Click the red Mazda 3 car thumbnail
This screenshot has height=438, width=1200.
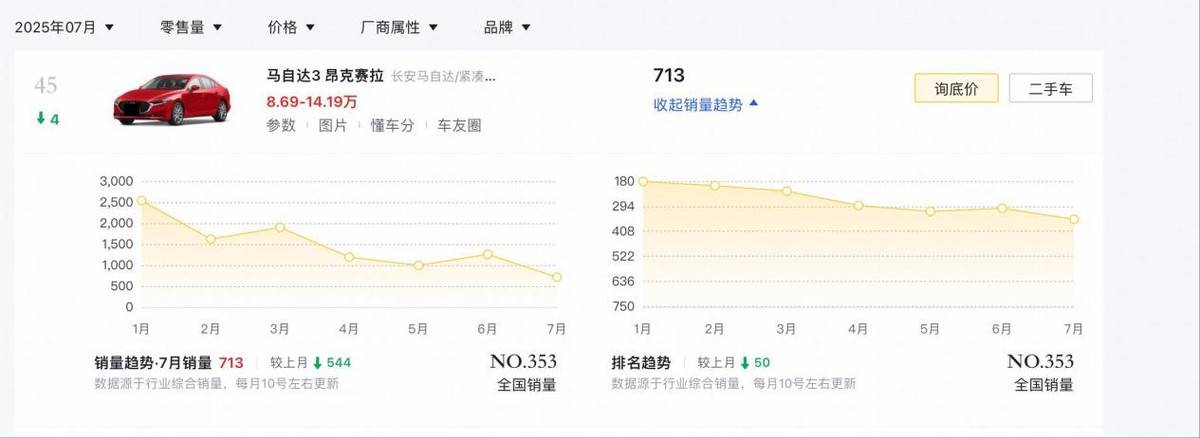tap(172, 99)
